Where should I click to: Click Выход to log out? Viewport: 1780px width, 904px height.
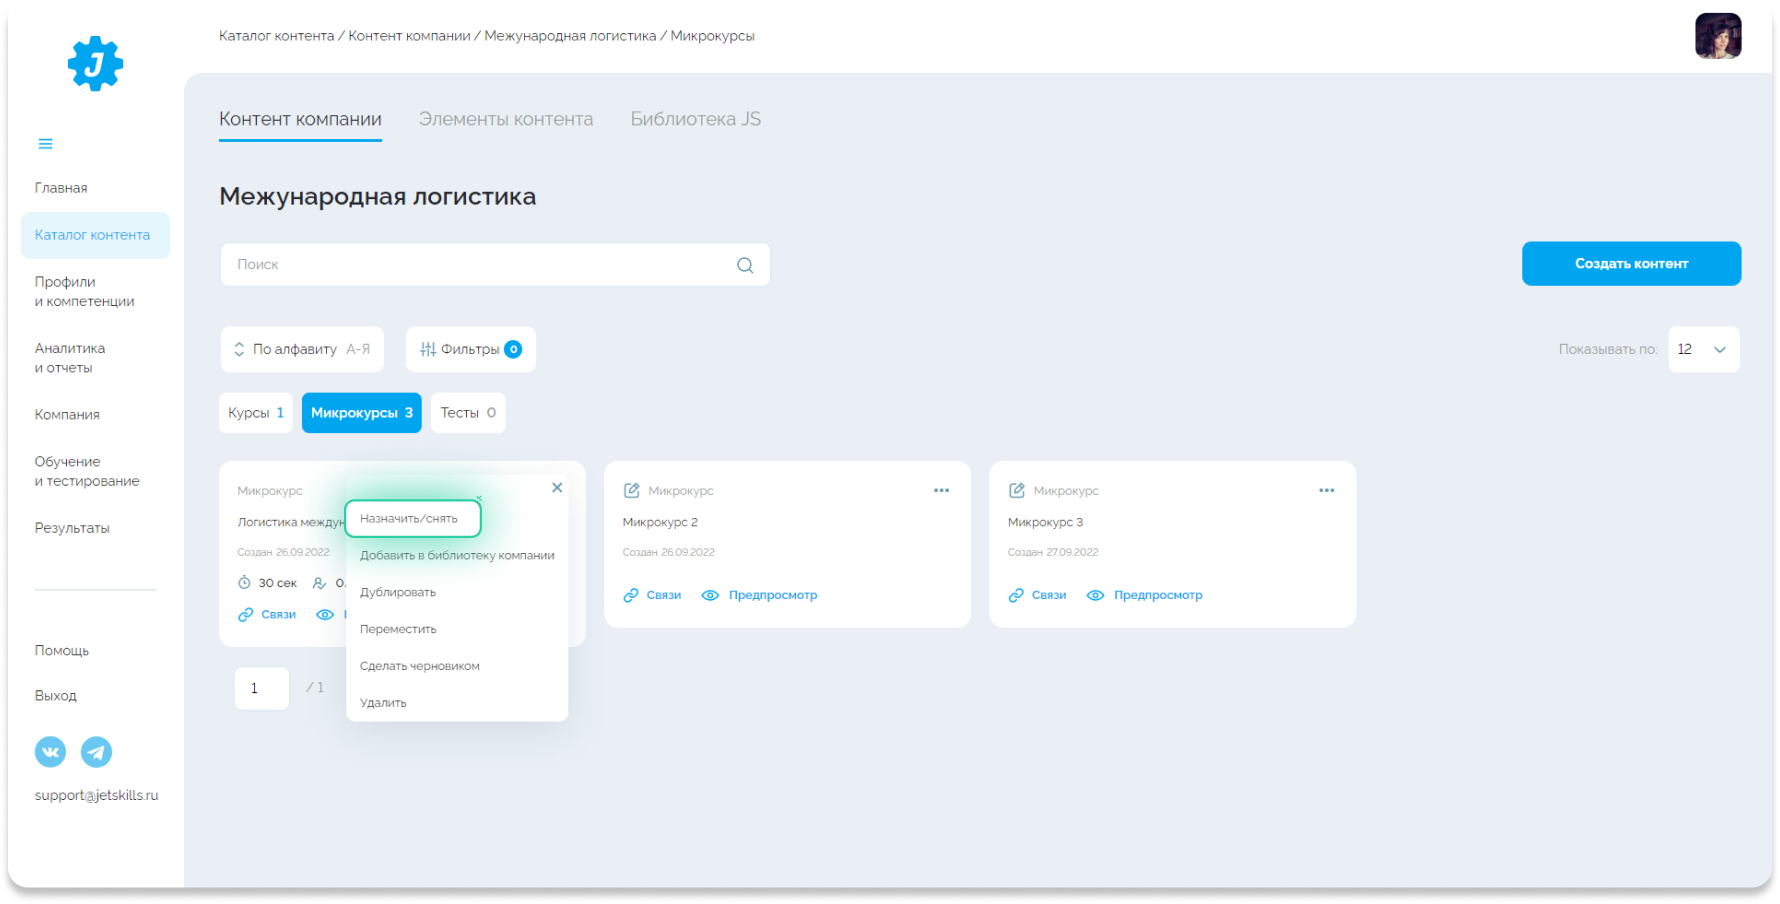tap(55, 696)
